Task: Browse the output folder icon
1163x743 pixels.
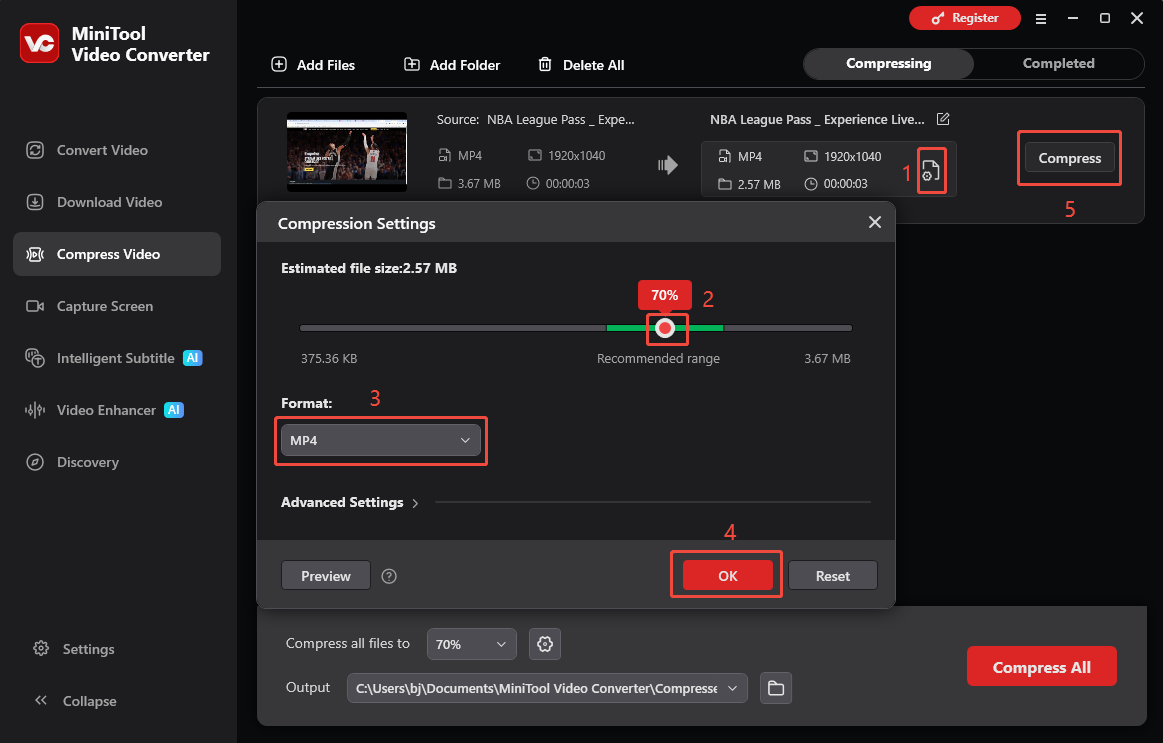Action: 776,688
